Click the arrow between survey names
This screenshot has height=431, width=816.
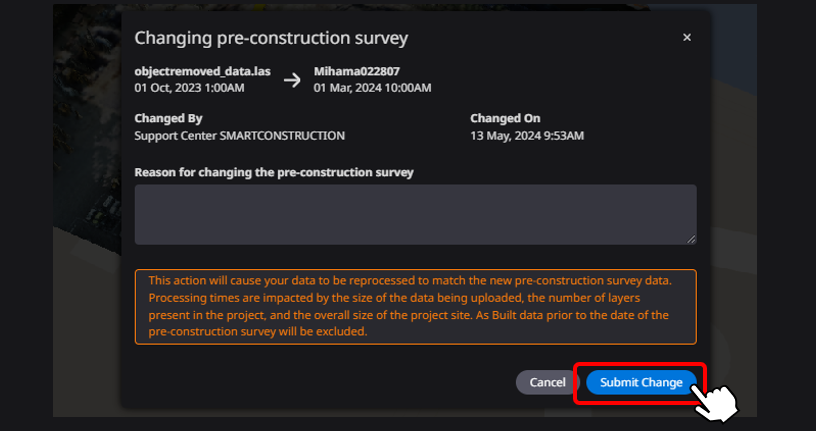292,80
